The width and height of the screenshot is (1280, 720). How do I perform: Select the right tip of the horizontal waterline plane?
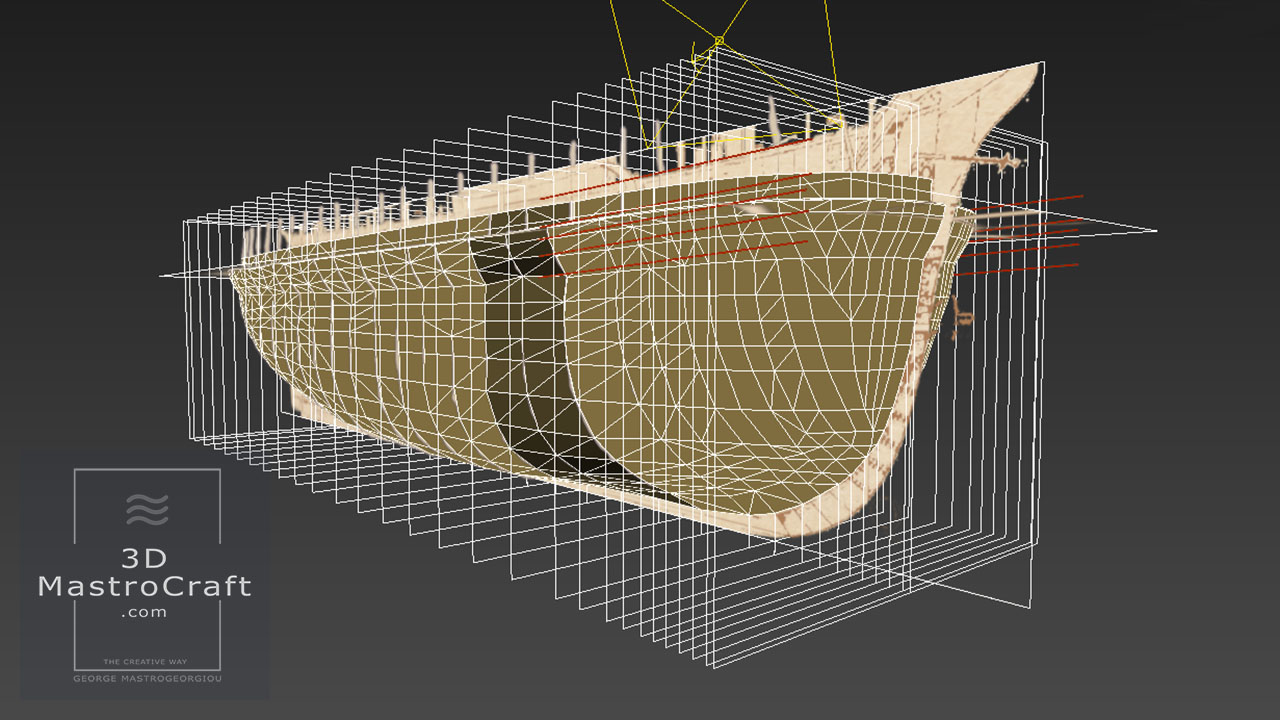coord(1154,231)
